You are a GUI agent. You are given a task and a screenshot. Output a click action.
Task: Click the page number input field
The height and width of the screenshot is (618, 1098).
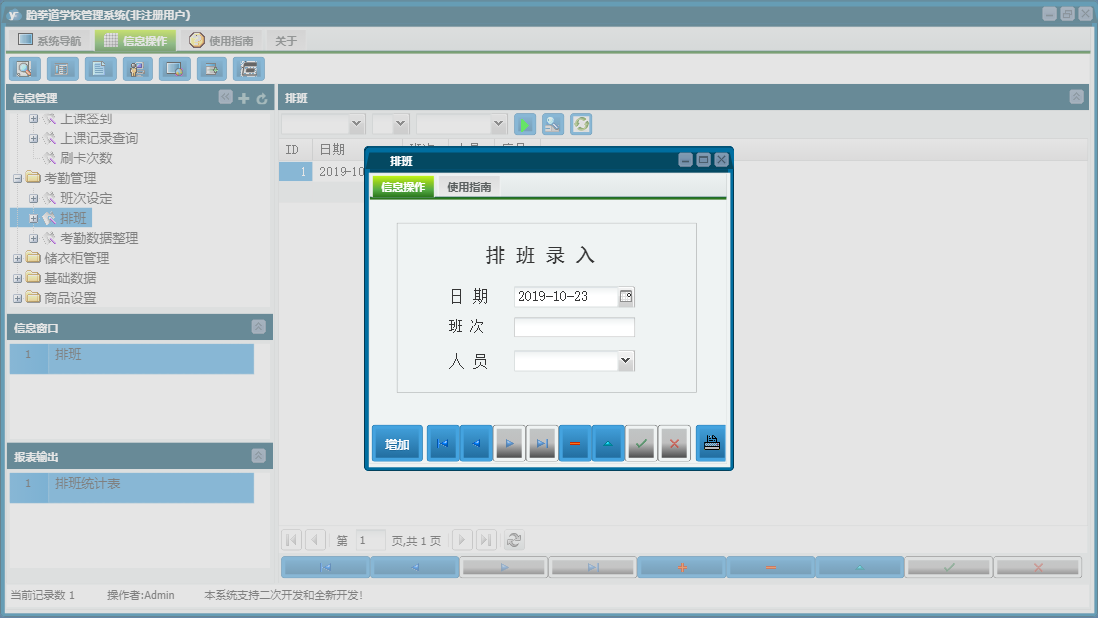click(370, 540)
